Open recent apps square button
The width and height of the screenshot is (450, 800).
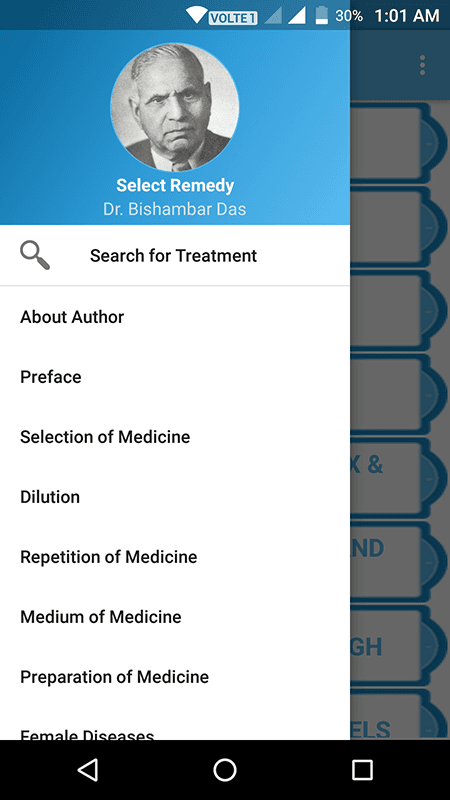click(x=362, y=769)
